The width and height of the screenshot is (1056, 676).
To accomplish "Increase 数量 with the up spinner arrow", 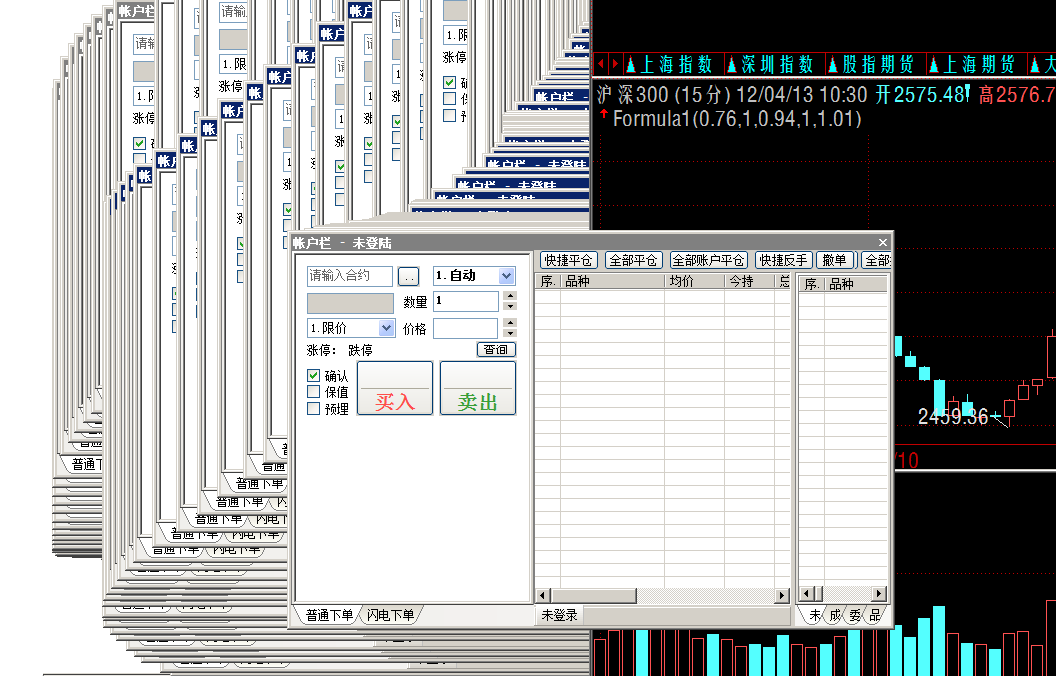I will (x=510, y=296).
